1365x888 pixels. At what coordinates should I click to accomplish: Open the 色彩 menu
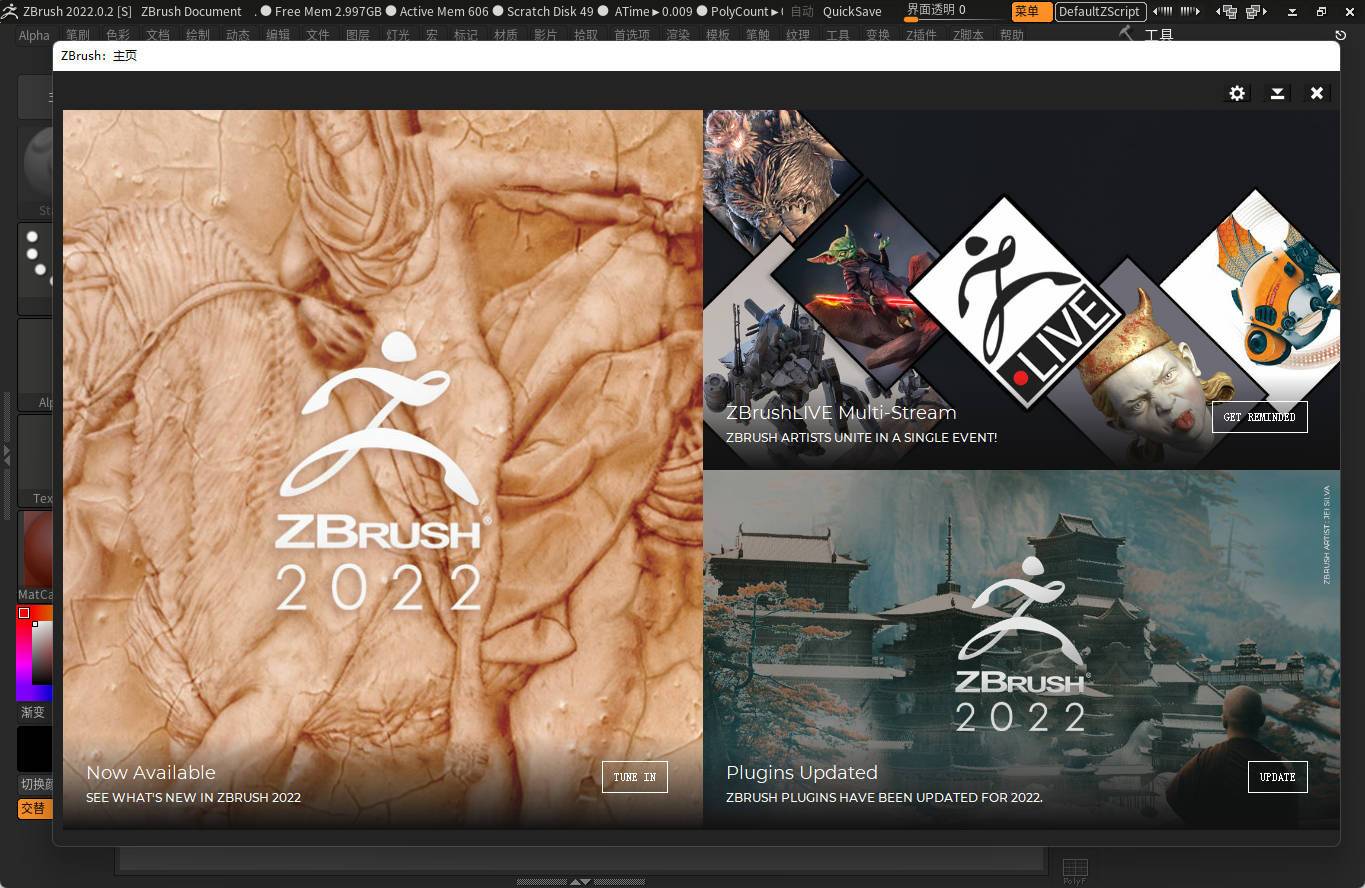tap(118, 35)
